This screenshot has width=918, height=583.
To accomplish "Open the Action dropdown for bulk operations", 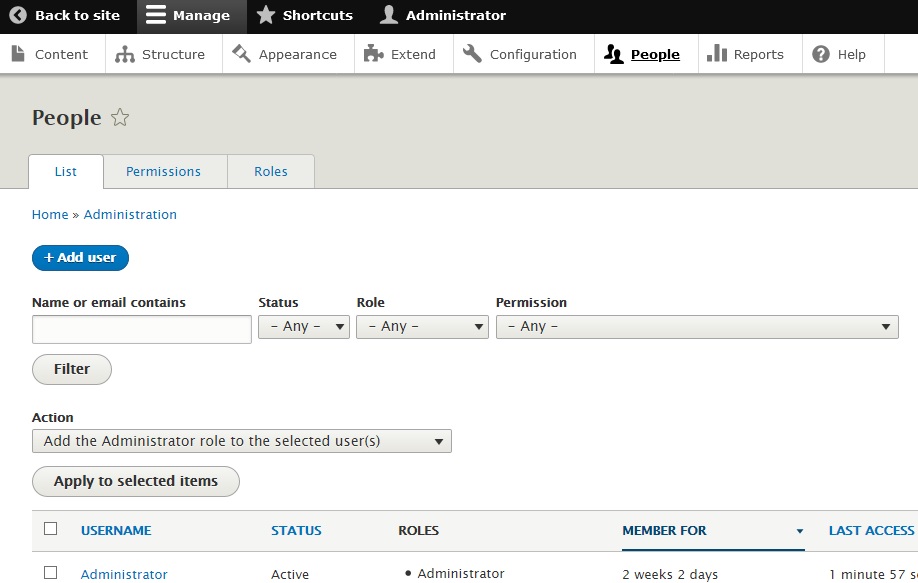I will click(x=242, y=441).
